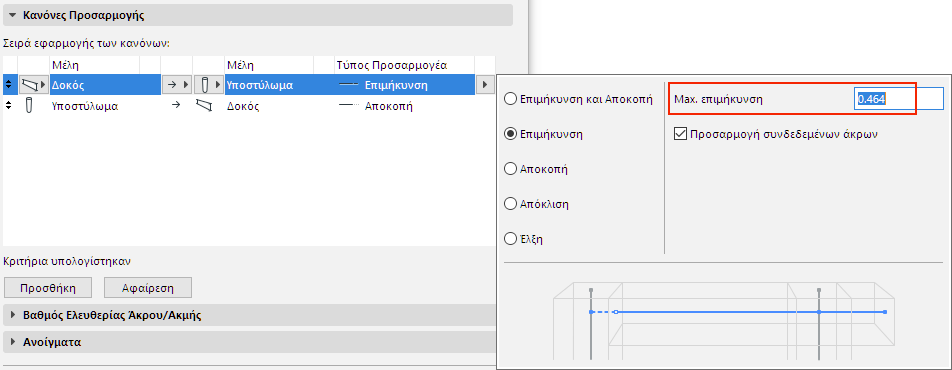Open the arrow direction dropdown in first row
This screenshot has height=370, width=952.
click(177, 84)
